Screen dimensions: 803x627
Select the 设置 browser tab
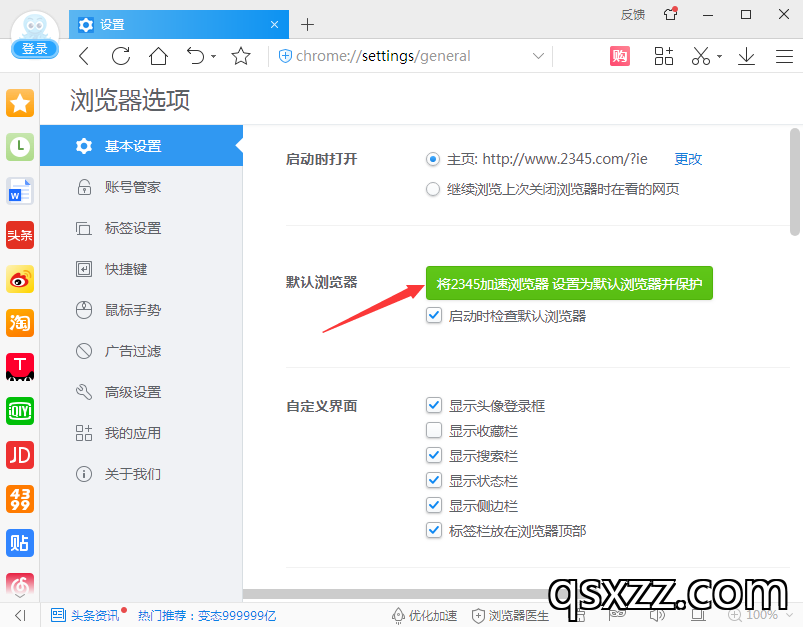click(x=179, y=24)
